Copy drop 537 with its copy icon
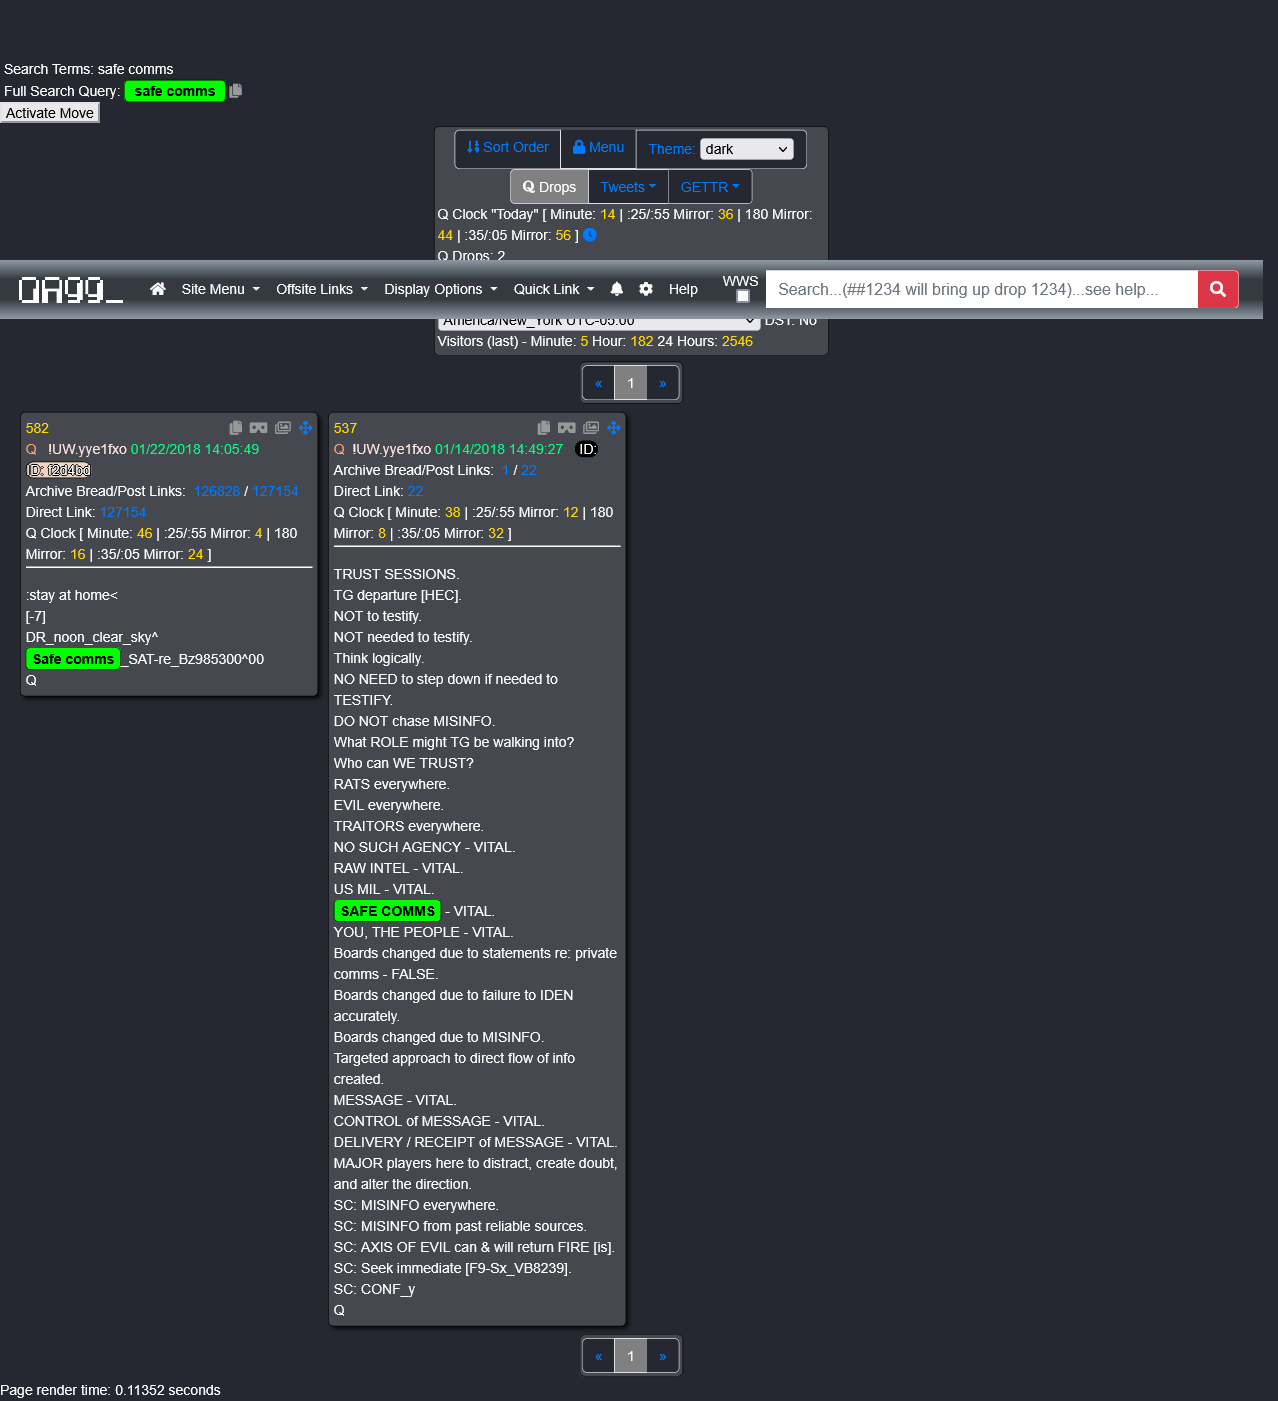Image resolution: width=1278 pixels, height=1401 pixels. 544,428
